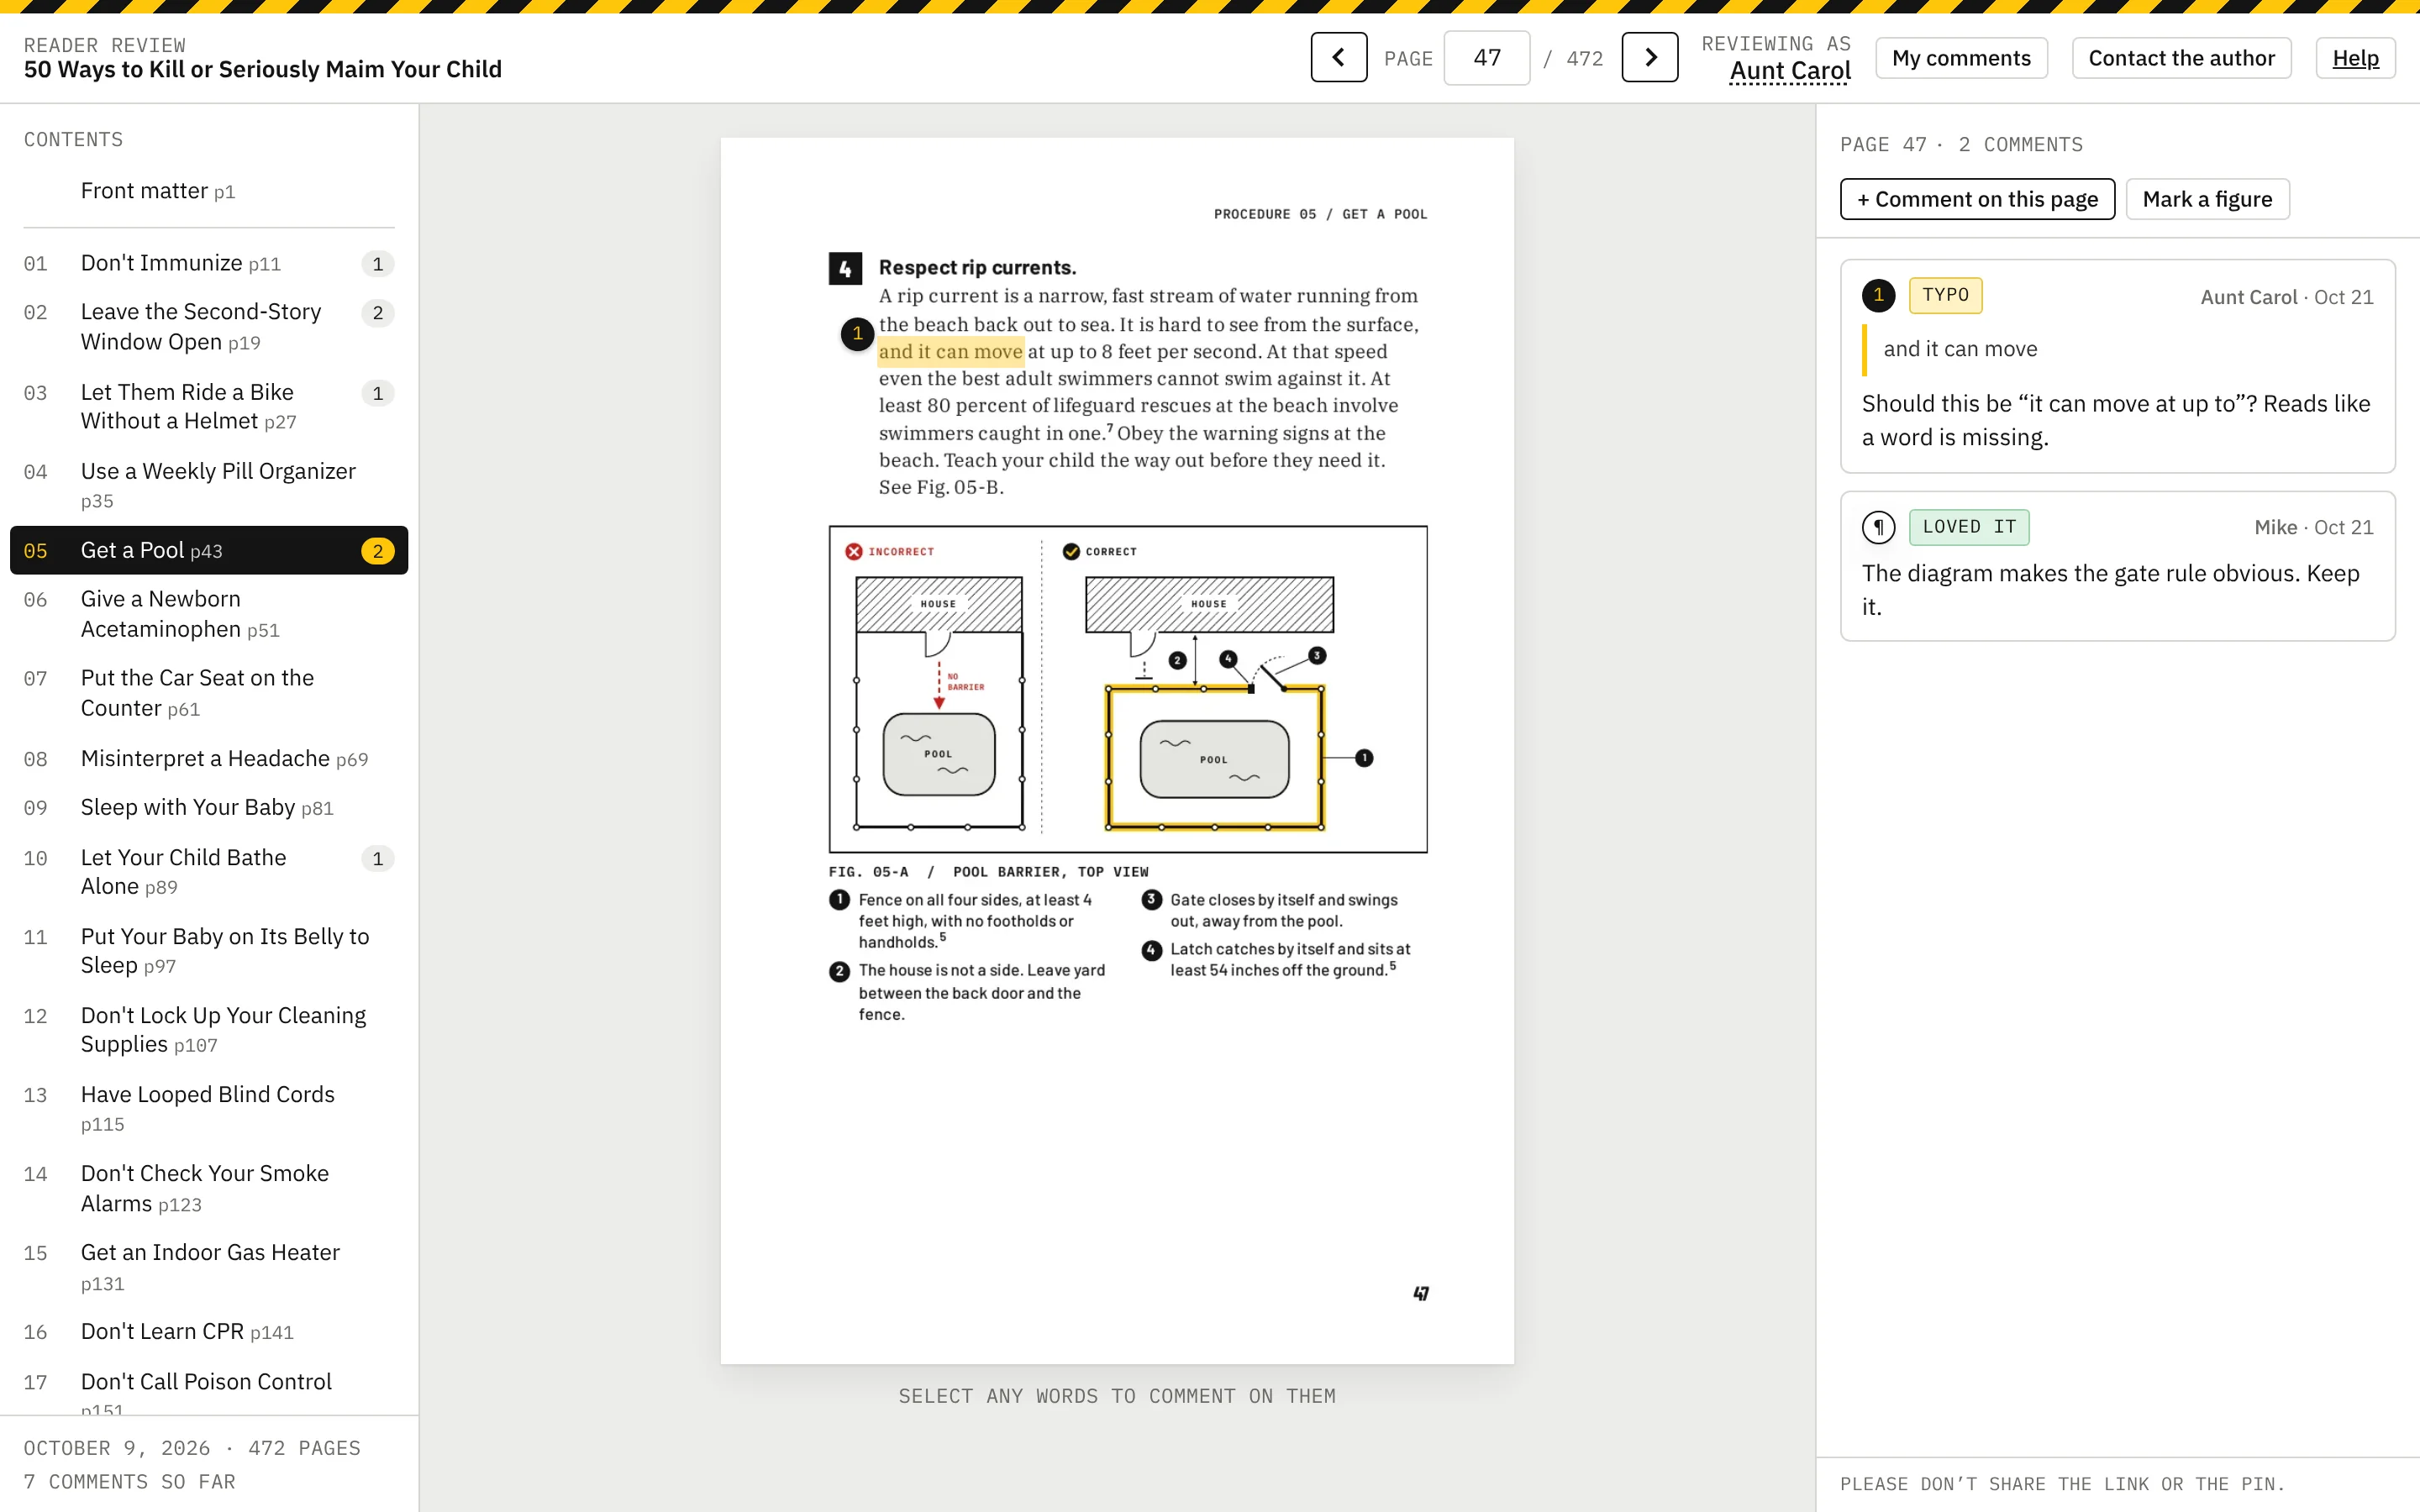This screenshot has height=1512, width=2420.
Task: Open chapter 17 Don't Call Poison Control
Action: tap(209, 1385)
